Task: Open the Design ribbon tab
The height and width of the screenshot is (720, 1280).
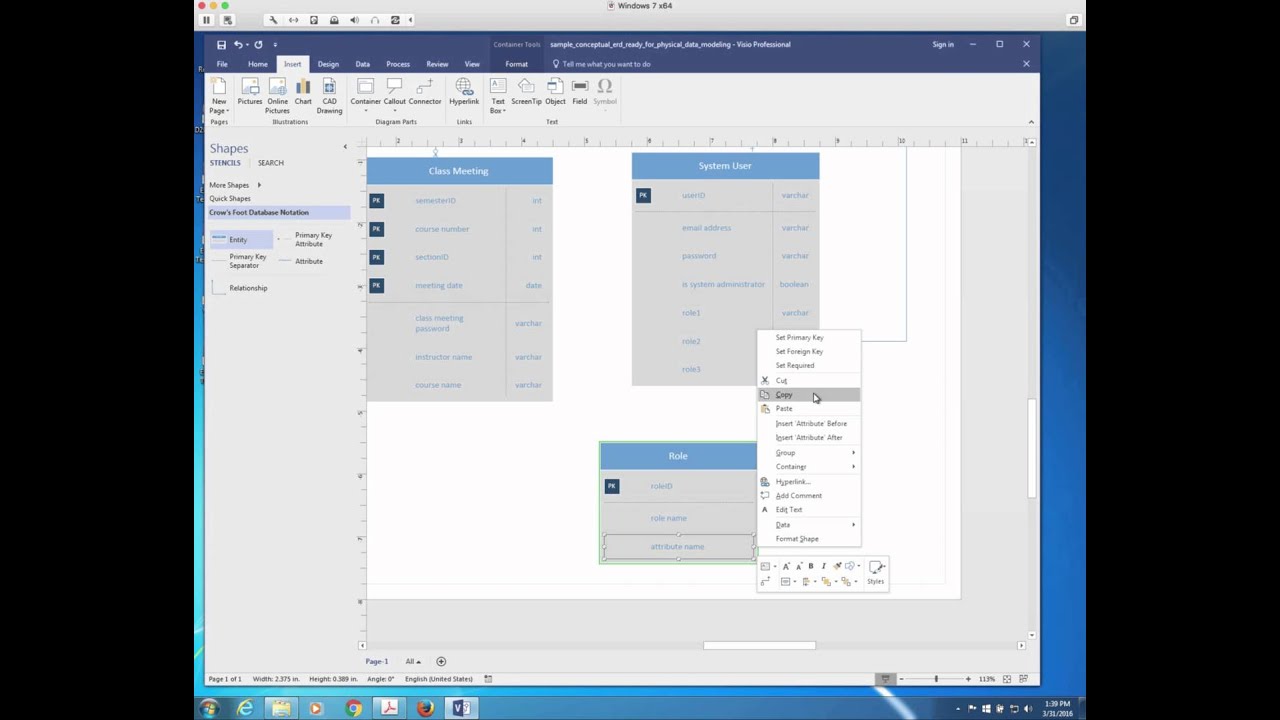Action: tap(328, 64)
